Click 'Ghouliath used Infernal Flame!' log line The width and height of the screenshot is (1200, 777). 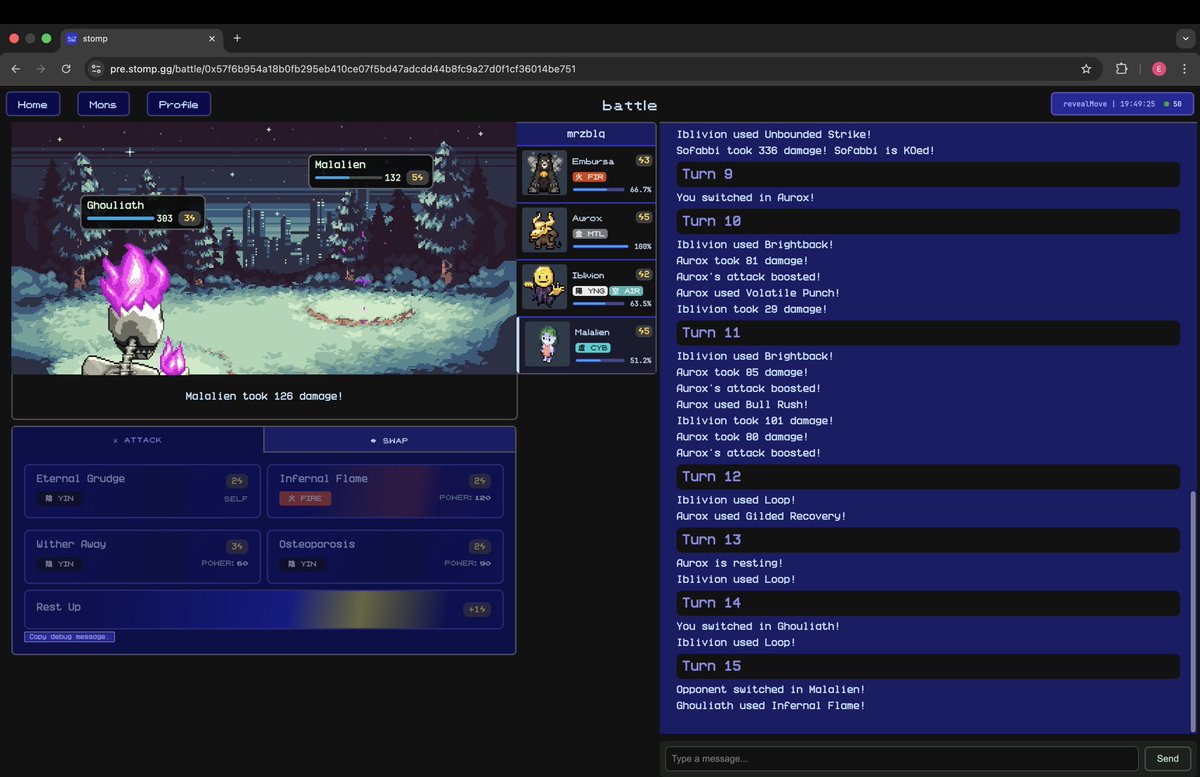coord(770,706)
